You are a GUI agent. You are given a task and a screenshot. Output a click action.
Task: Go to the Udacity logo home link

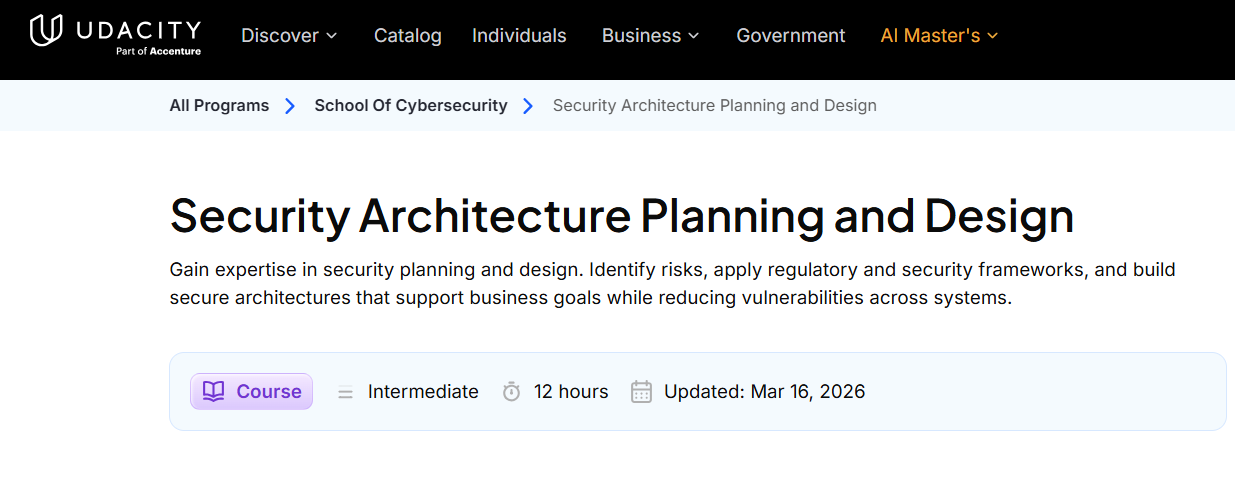click(x=115, y=35)
